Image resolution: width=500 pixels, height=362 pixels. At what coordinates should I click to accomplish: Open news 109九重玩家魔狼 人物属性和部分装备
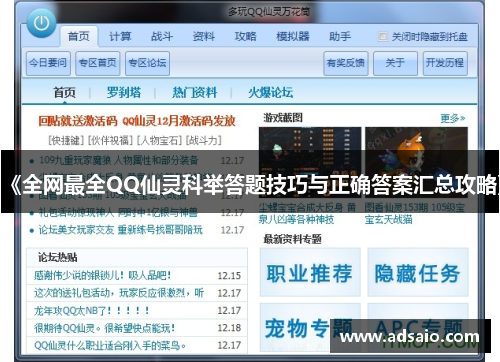click(119, 160)
